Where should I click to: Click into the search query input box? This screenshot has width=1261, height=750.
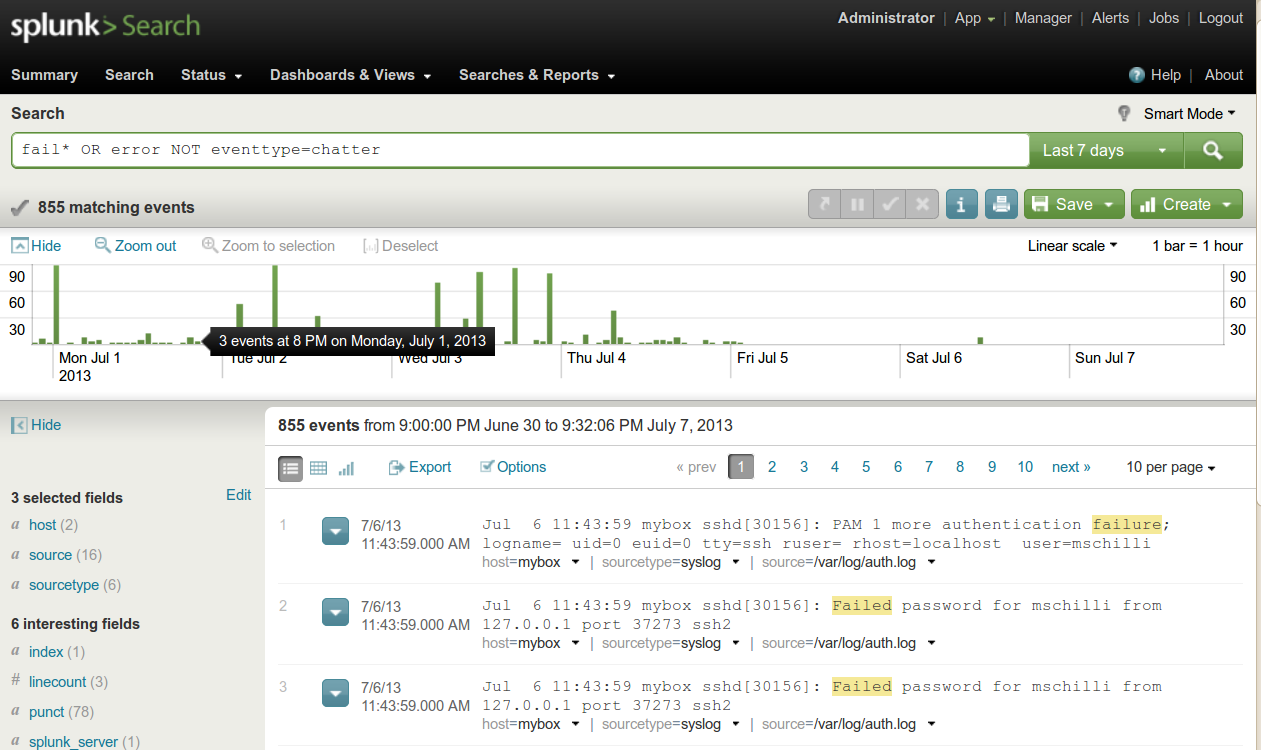point(520,150)
